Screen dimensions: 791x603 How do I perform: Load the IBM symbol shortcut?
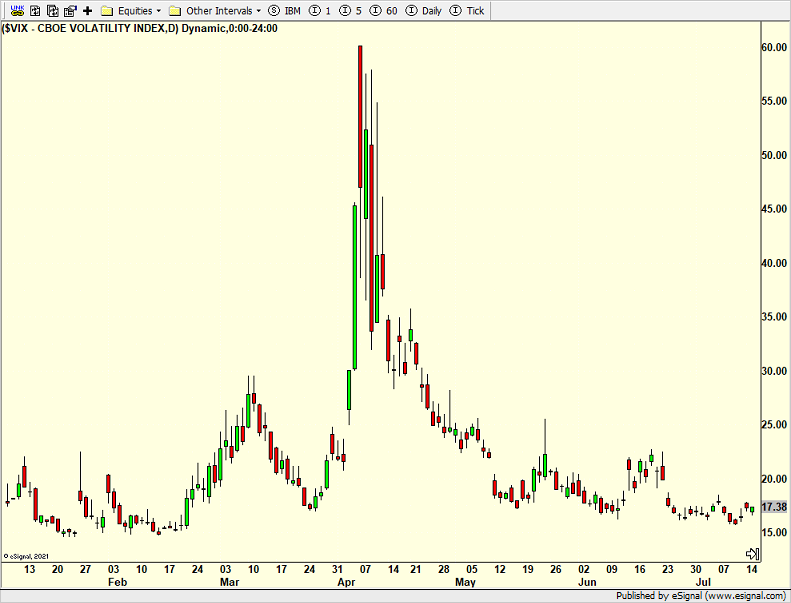coord(285,11)
